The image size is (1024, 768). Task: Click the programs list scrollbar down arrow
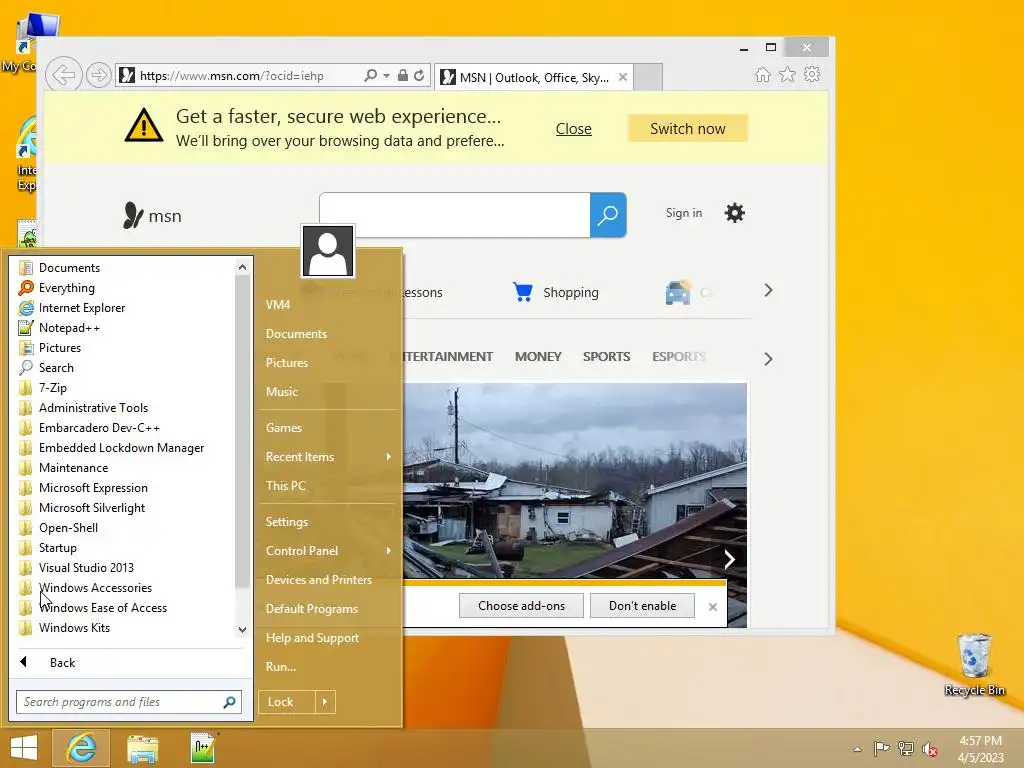(242, 630)
